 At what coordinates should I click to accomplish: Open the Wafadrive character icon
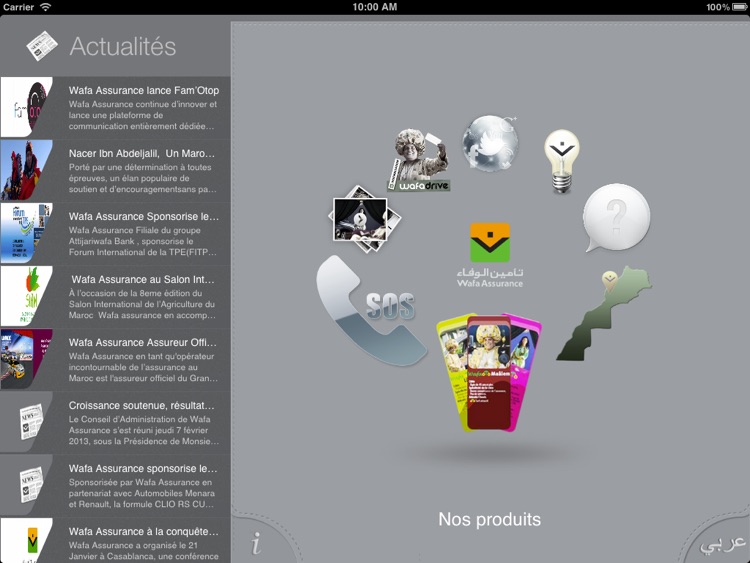pos(419,160)
